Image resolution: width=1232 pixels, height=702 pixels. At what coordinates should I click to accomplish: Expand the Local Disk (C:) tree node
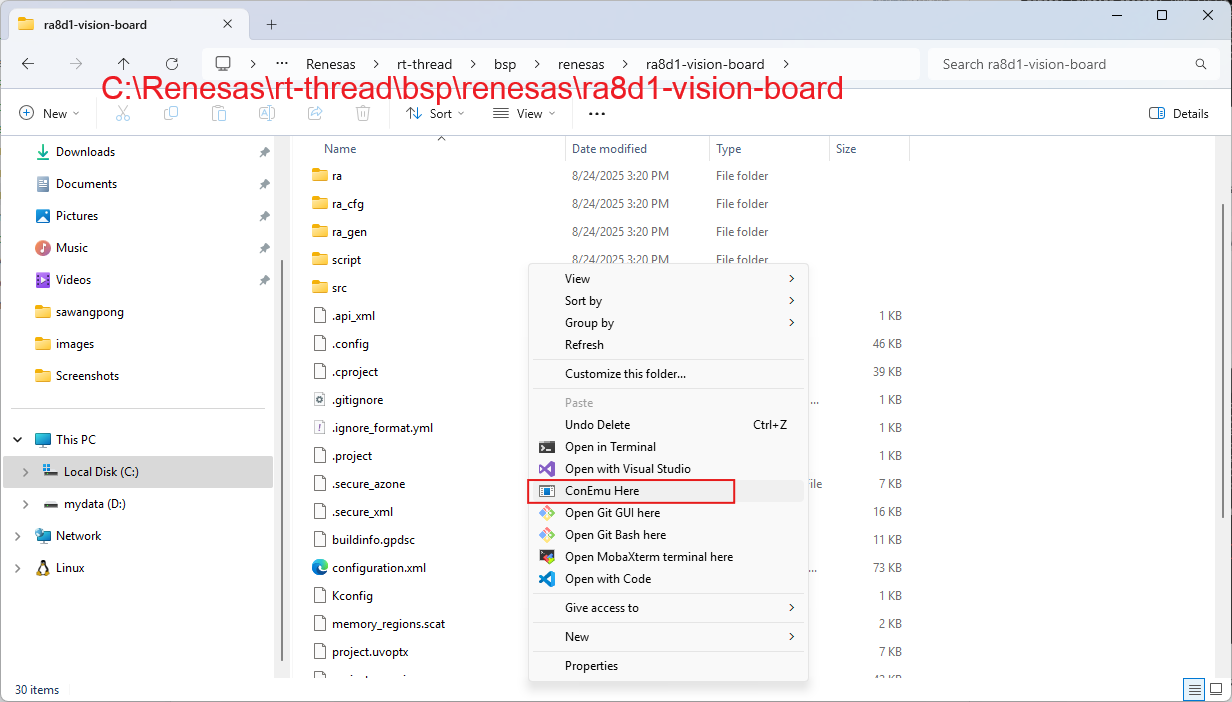tap(26, 472)
